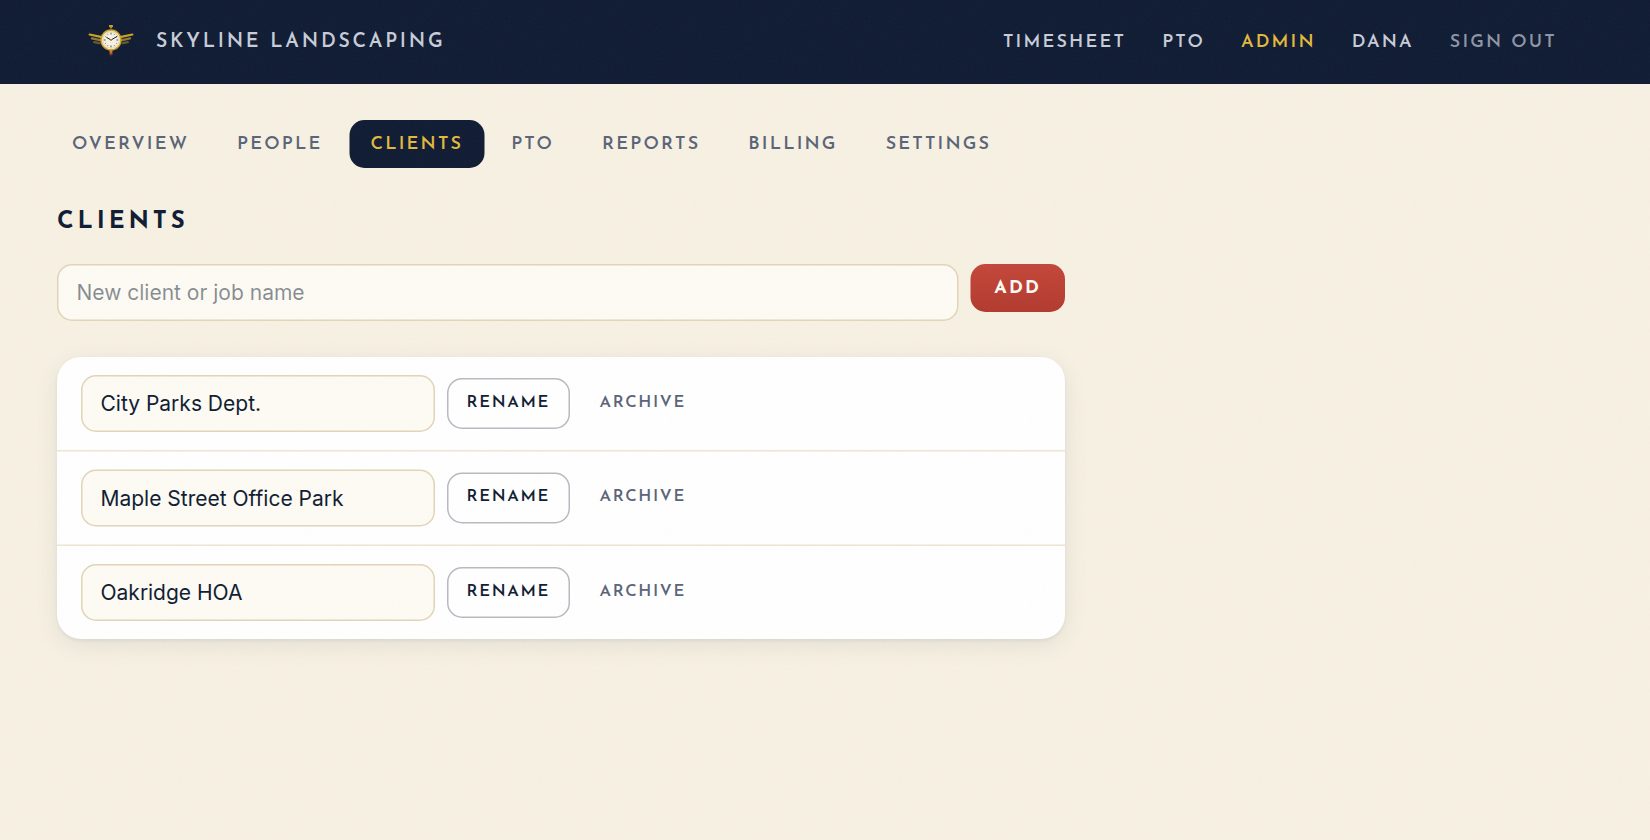
Task: Click the Skyline Landscaping brand name
Action: tap(300, 40)
